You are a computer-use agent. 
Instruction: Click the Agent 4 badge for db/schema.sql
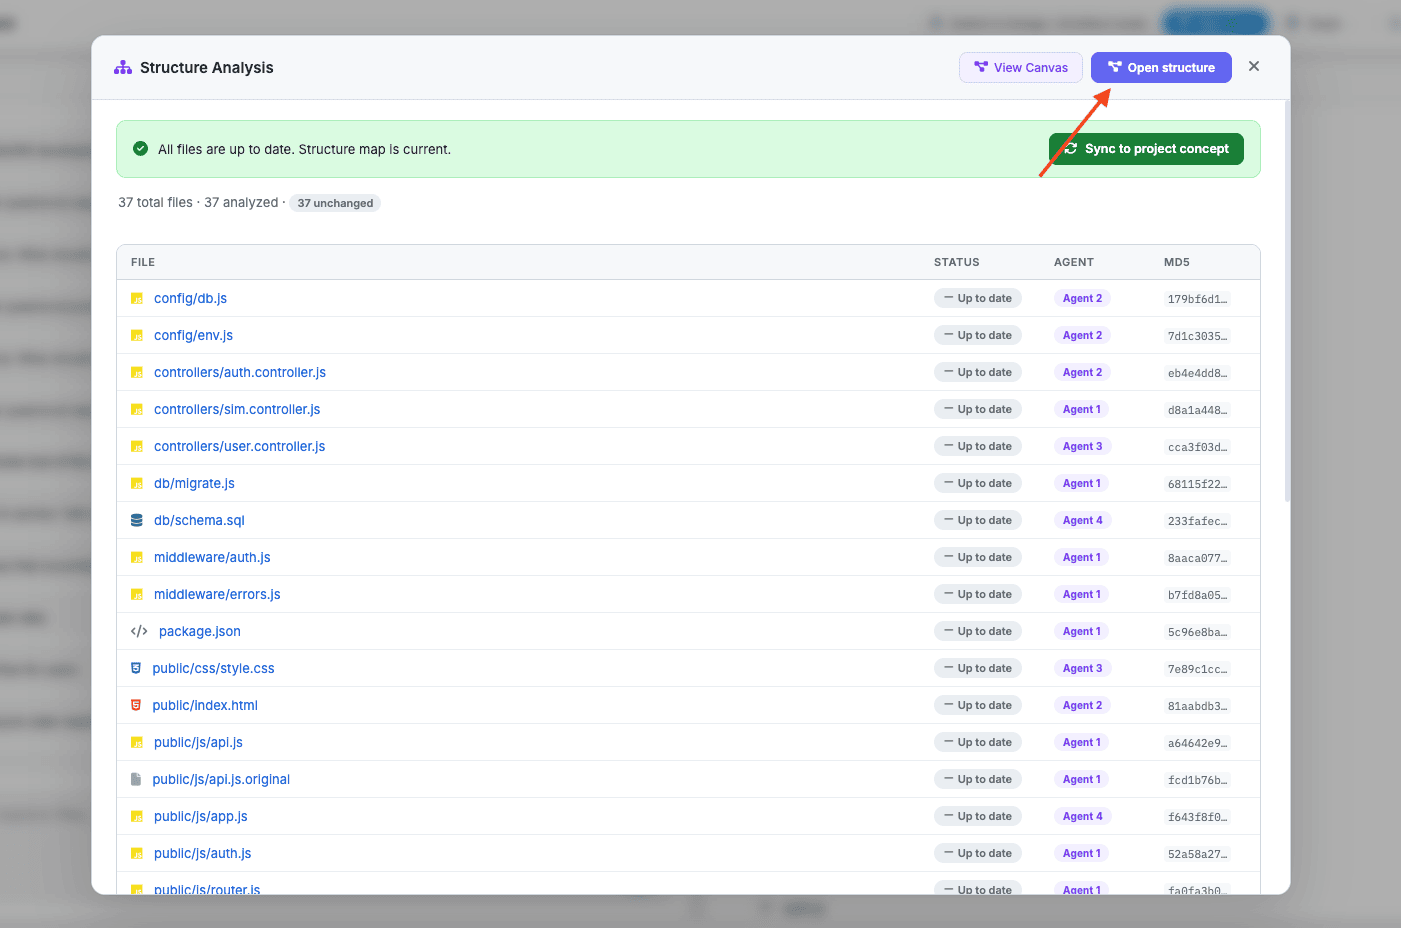point(1083,521)
